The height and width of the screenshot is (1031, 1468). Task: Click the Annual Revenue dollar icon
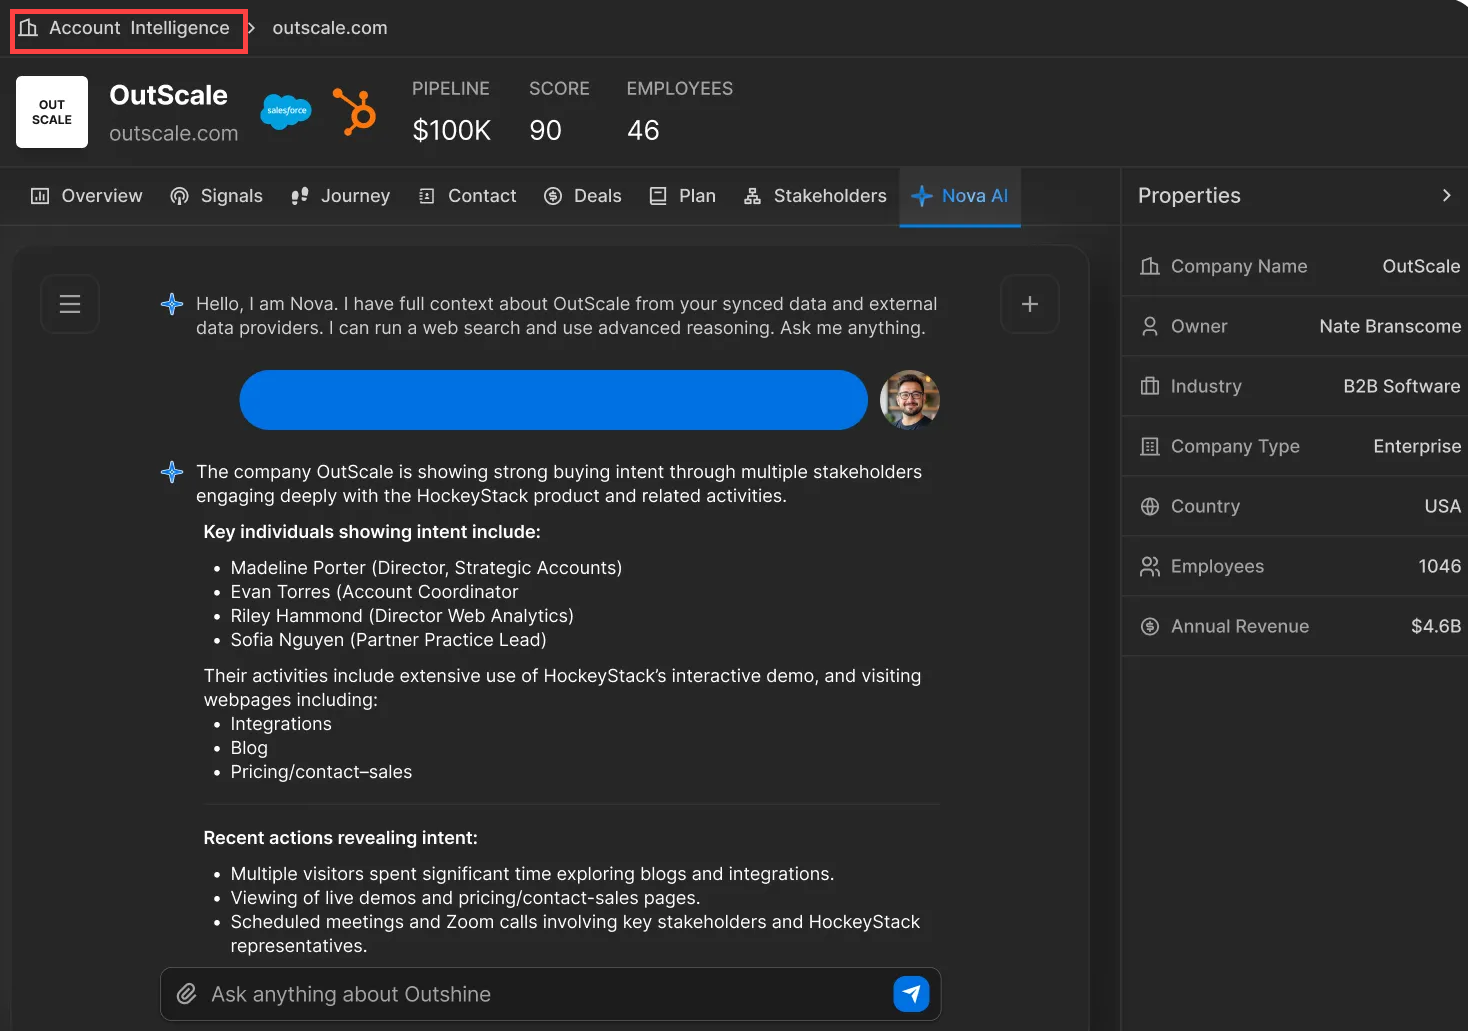[1150, 626]
